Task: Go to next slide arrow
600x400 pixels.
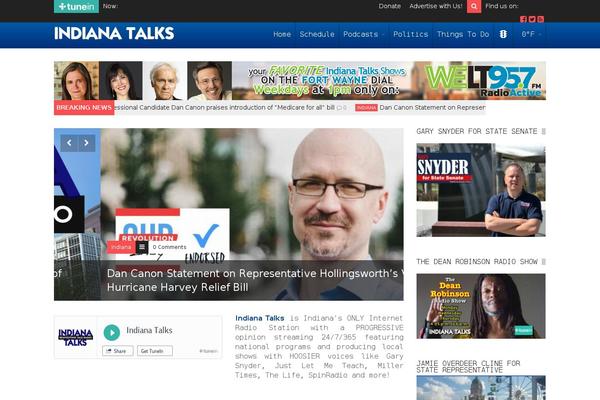Action: point(87,143)
